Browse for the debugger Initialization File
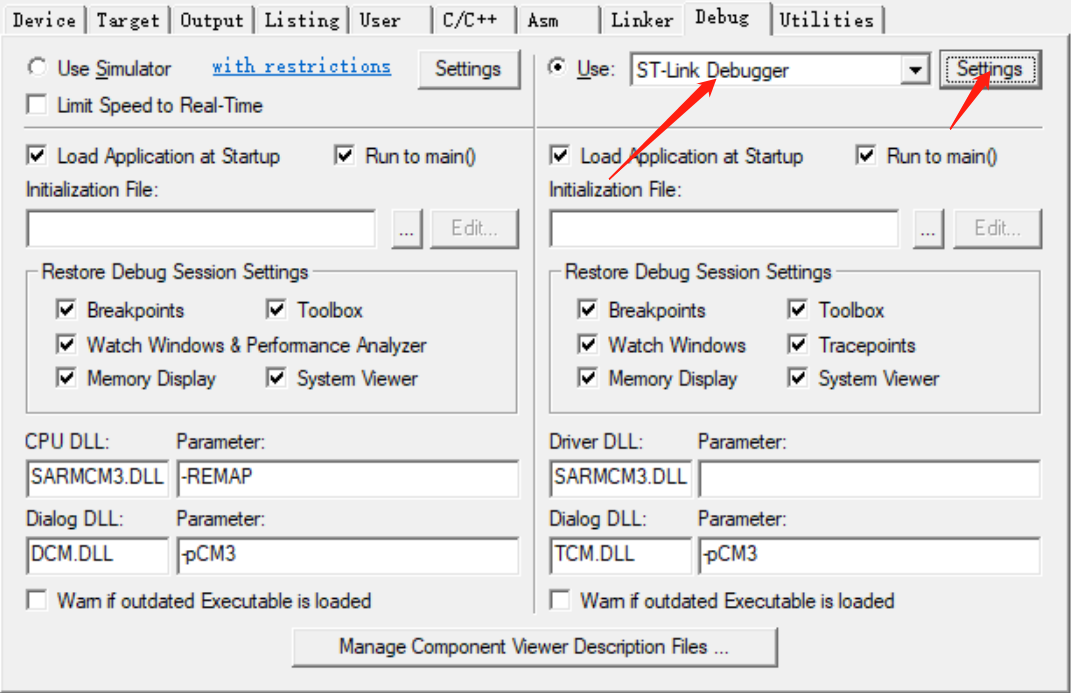Image resolution: width=1071 pixels, height=693 pixels. pyautogui.click(x=927, y=228)
